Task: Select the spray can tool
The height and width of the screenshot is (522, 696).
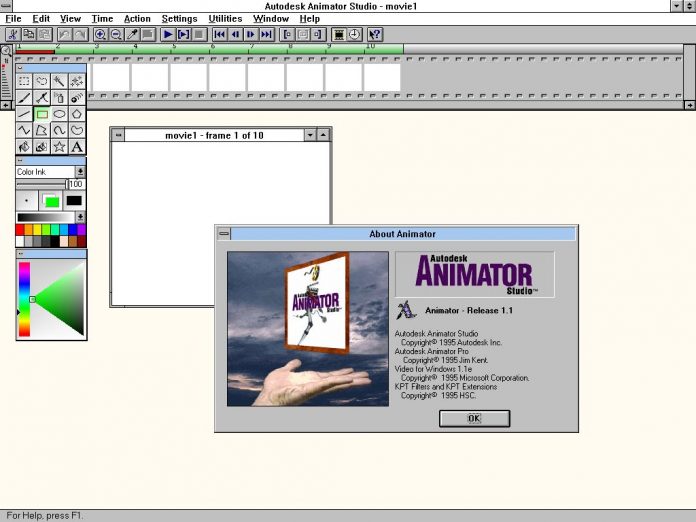Action: (59, 98)
